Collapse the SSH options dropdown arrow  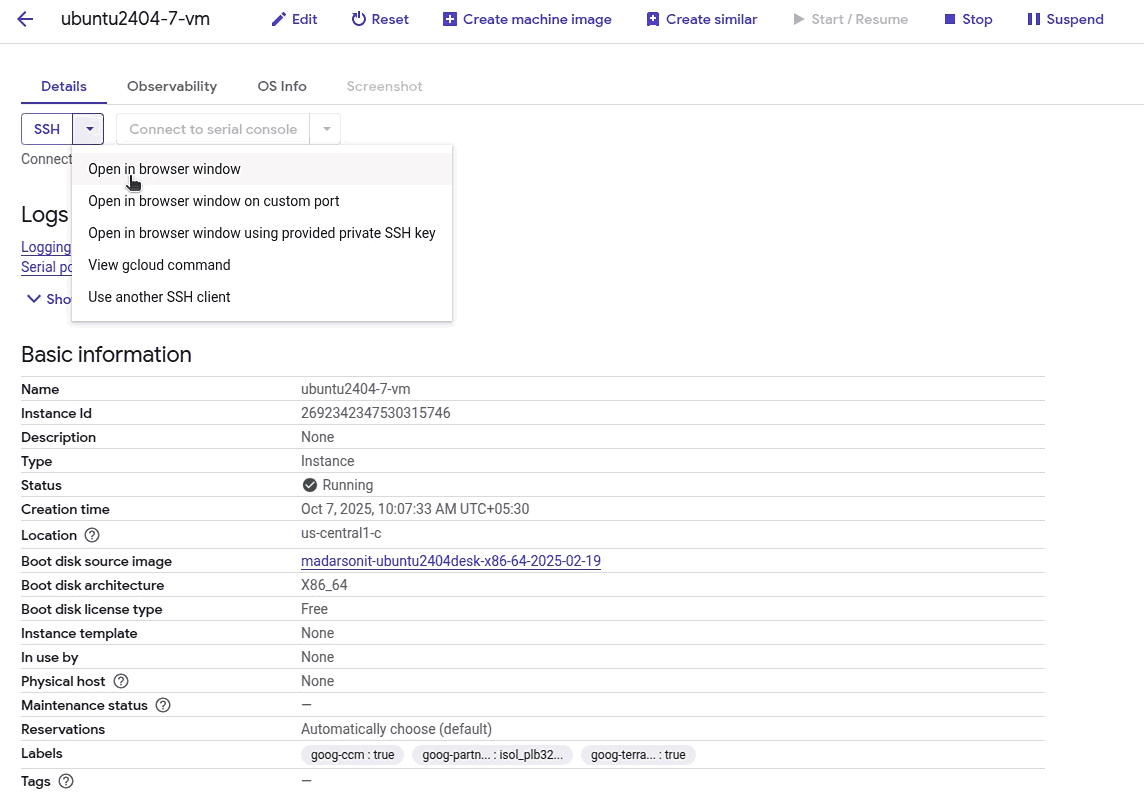click(x=89, y=129)
